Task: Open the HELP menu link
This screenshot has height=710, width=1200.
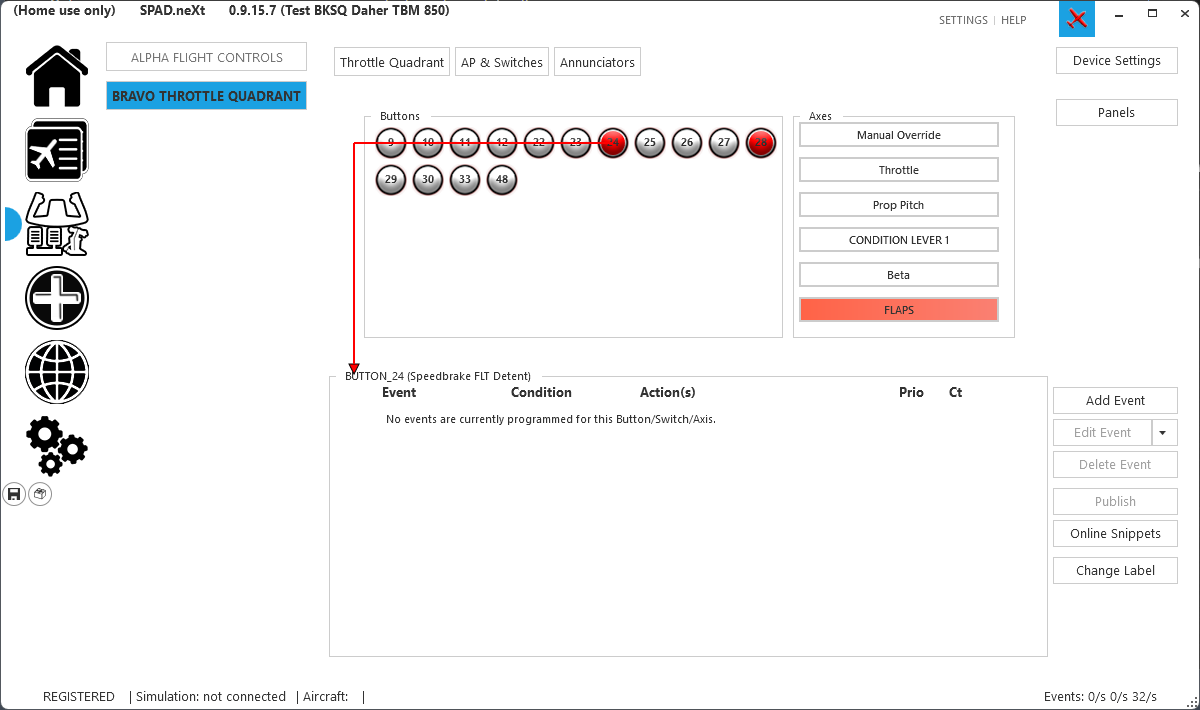Action: [1014, 20]
